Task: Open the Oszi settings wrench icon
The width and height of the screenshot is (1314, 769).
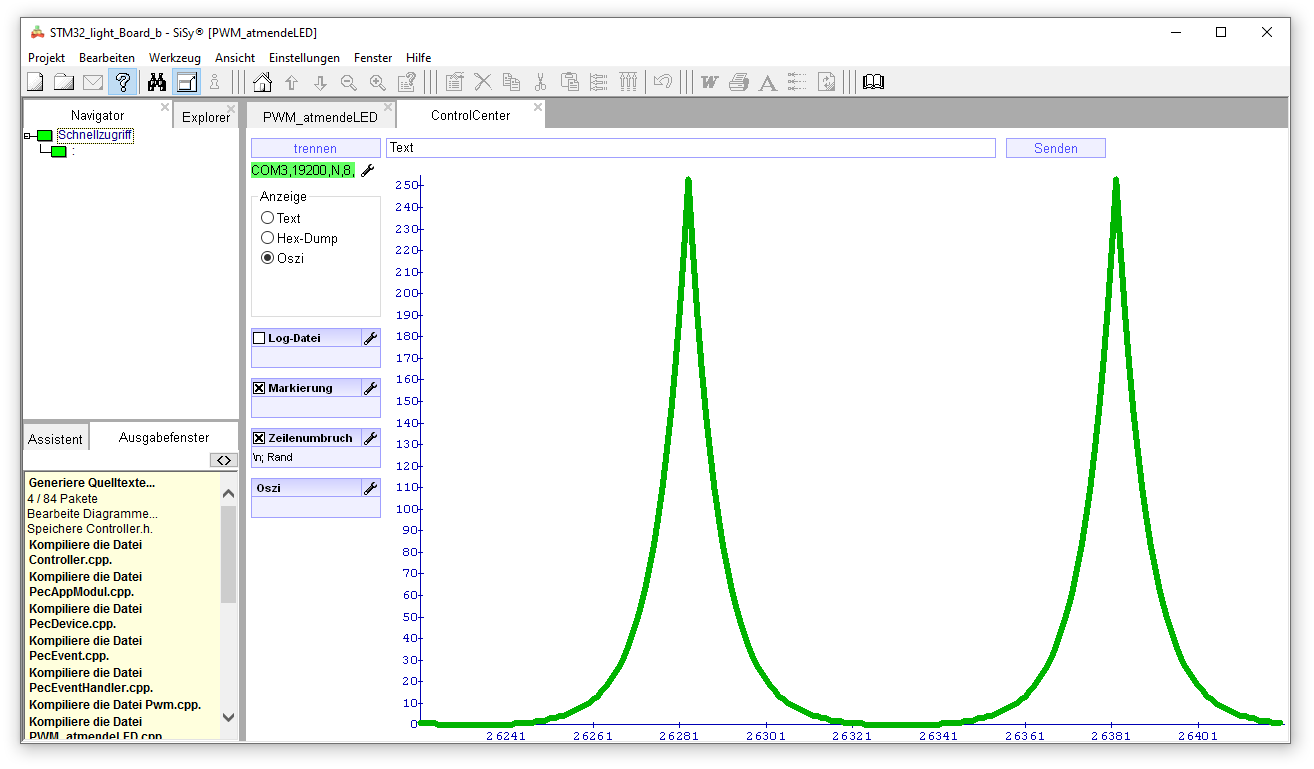Action: coord(370,488)
